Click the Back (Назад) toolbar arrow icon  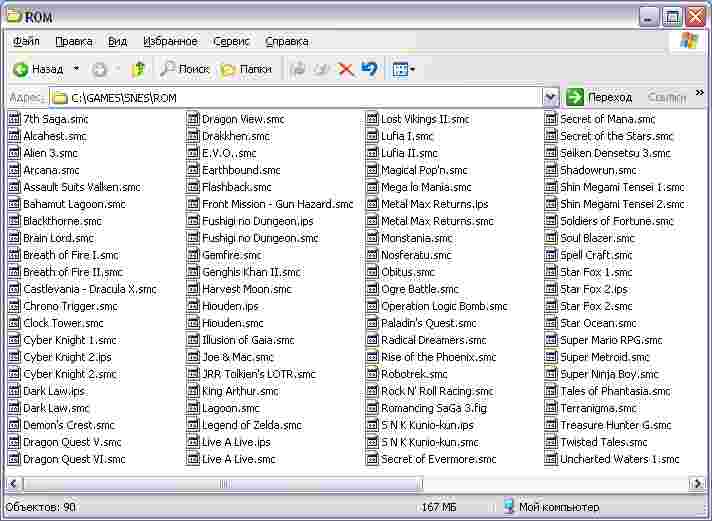click(x=20, y=69)
